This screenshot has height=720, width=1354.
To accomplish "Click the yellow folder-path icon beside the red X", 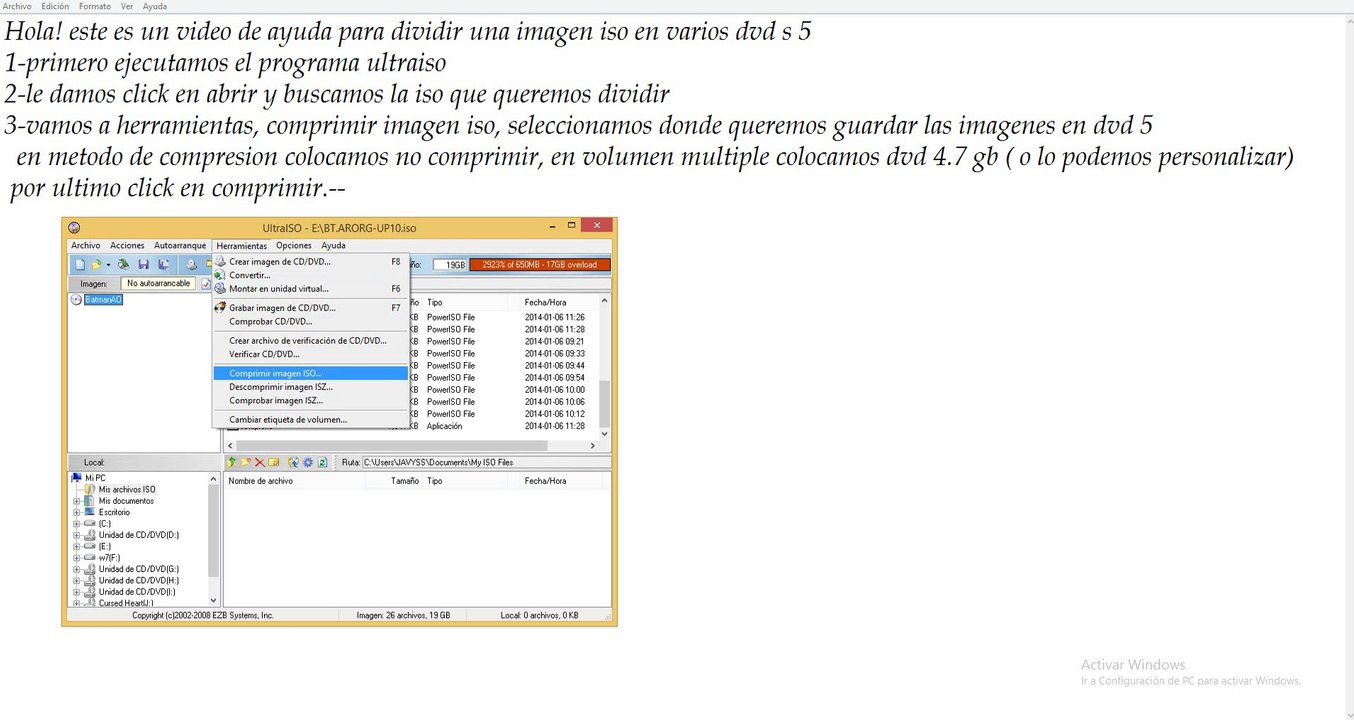I will tap(274, 462).
